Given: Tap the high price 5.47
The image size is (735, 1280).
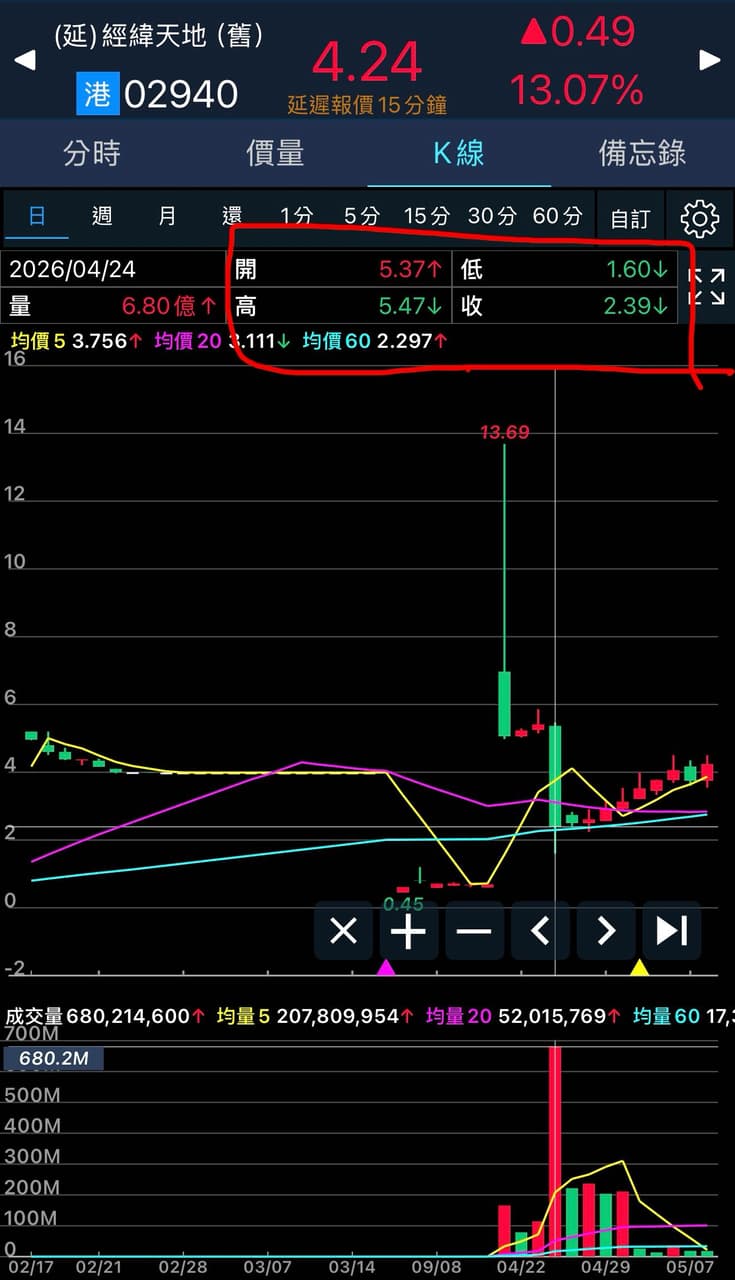Looking at the screenshot, I should point(410,305).
